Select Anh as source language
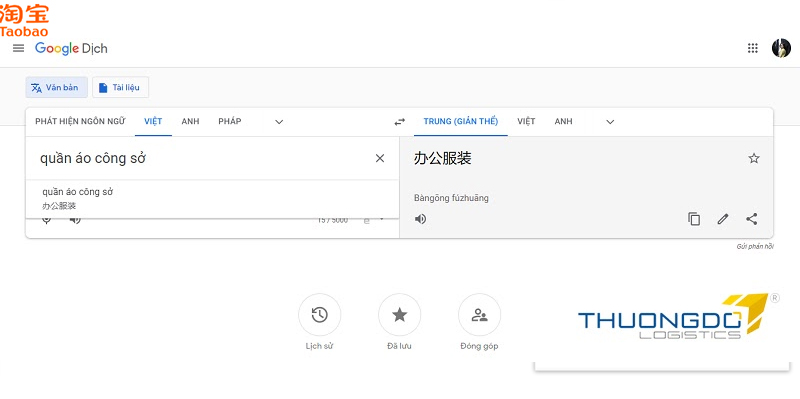Viewport: 800px width, 399px height. coord(190,121)
